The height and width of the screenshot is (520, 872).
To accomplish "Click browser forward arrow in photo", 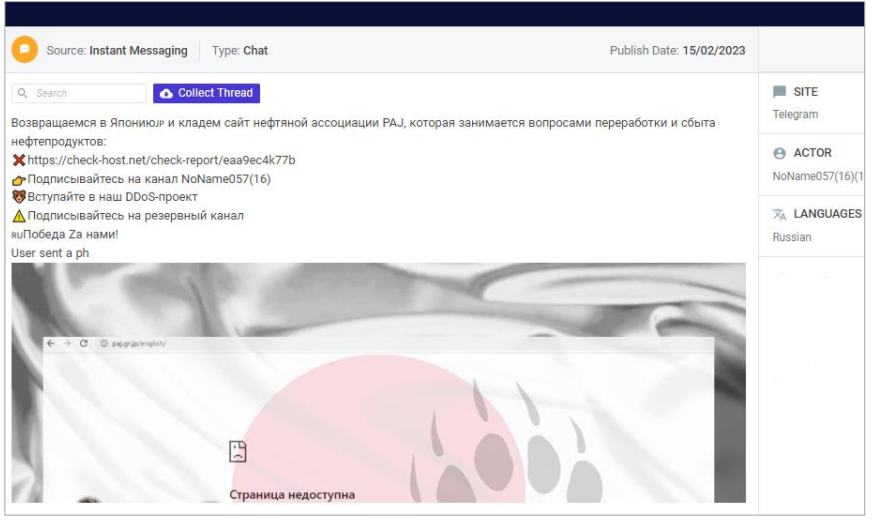I will [67, 344].
